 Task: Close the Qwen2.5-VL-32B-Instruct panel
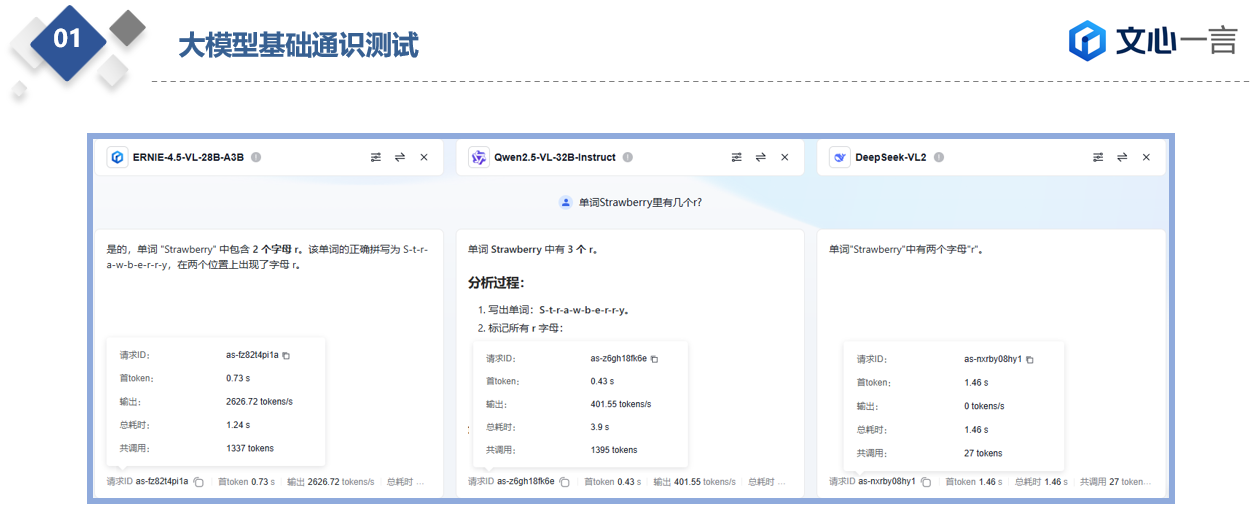(x=785, y=157)
